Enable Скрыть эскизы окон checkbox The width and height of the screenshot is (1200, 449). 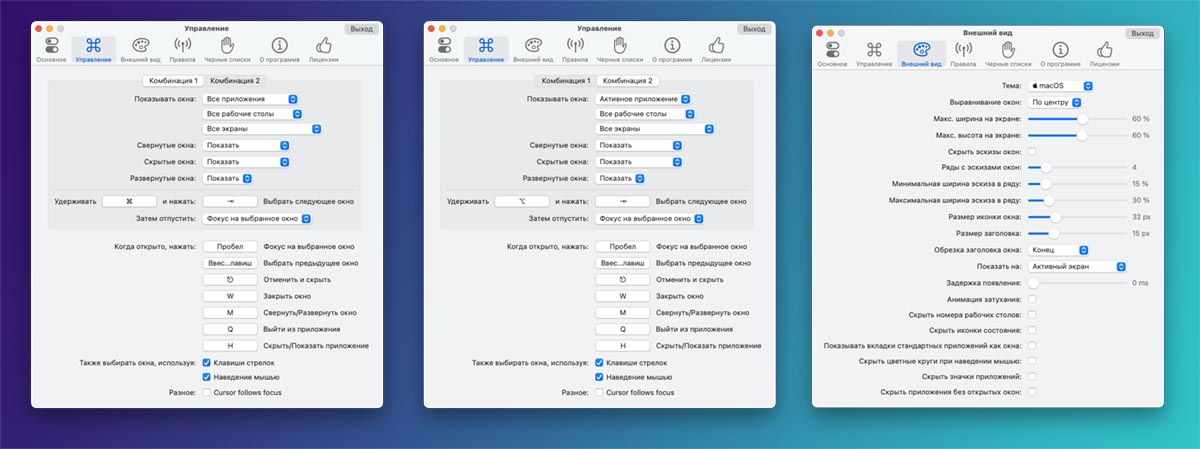[1032, 151]
